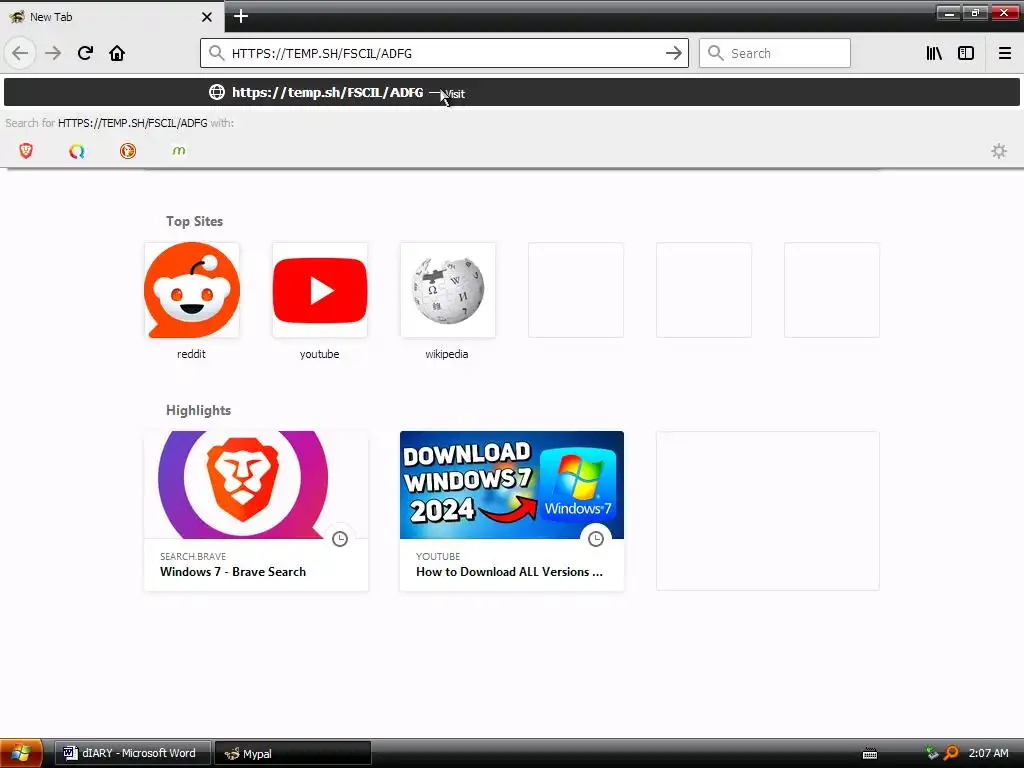Search with the green m engine icon
The image size is (1024, 768).
[178, 151]
